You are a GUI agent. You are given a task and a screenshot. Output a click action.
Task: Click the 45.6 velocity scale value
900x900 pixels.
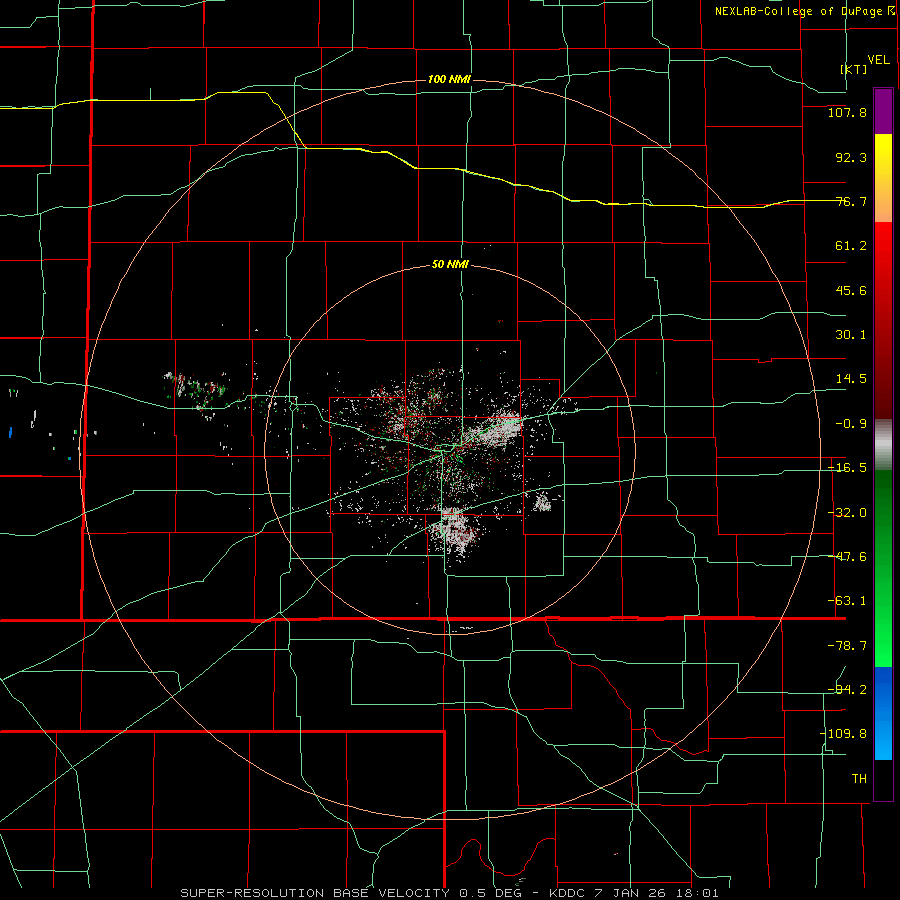tap(851, 290)
